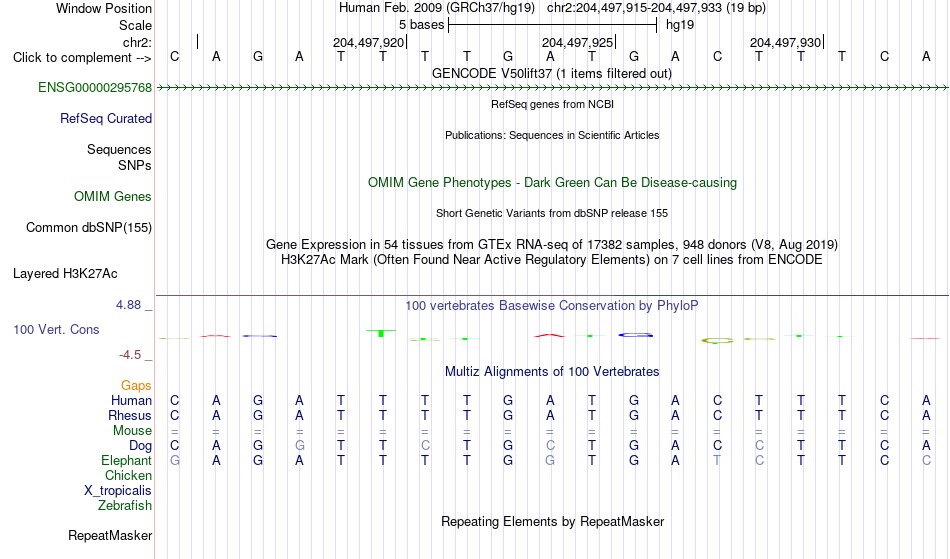Click the first base G in the Elephant row
The height and width of the screenshot is (559, 950).
[x=174, y=461]
